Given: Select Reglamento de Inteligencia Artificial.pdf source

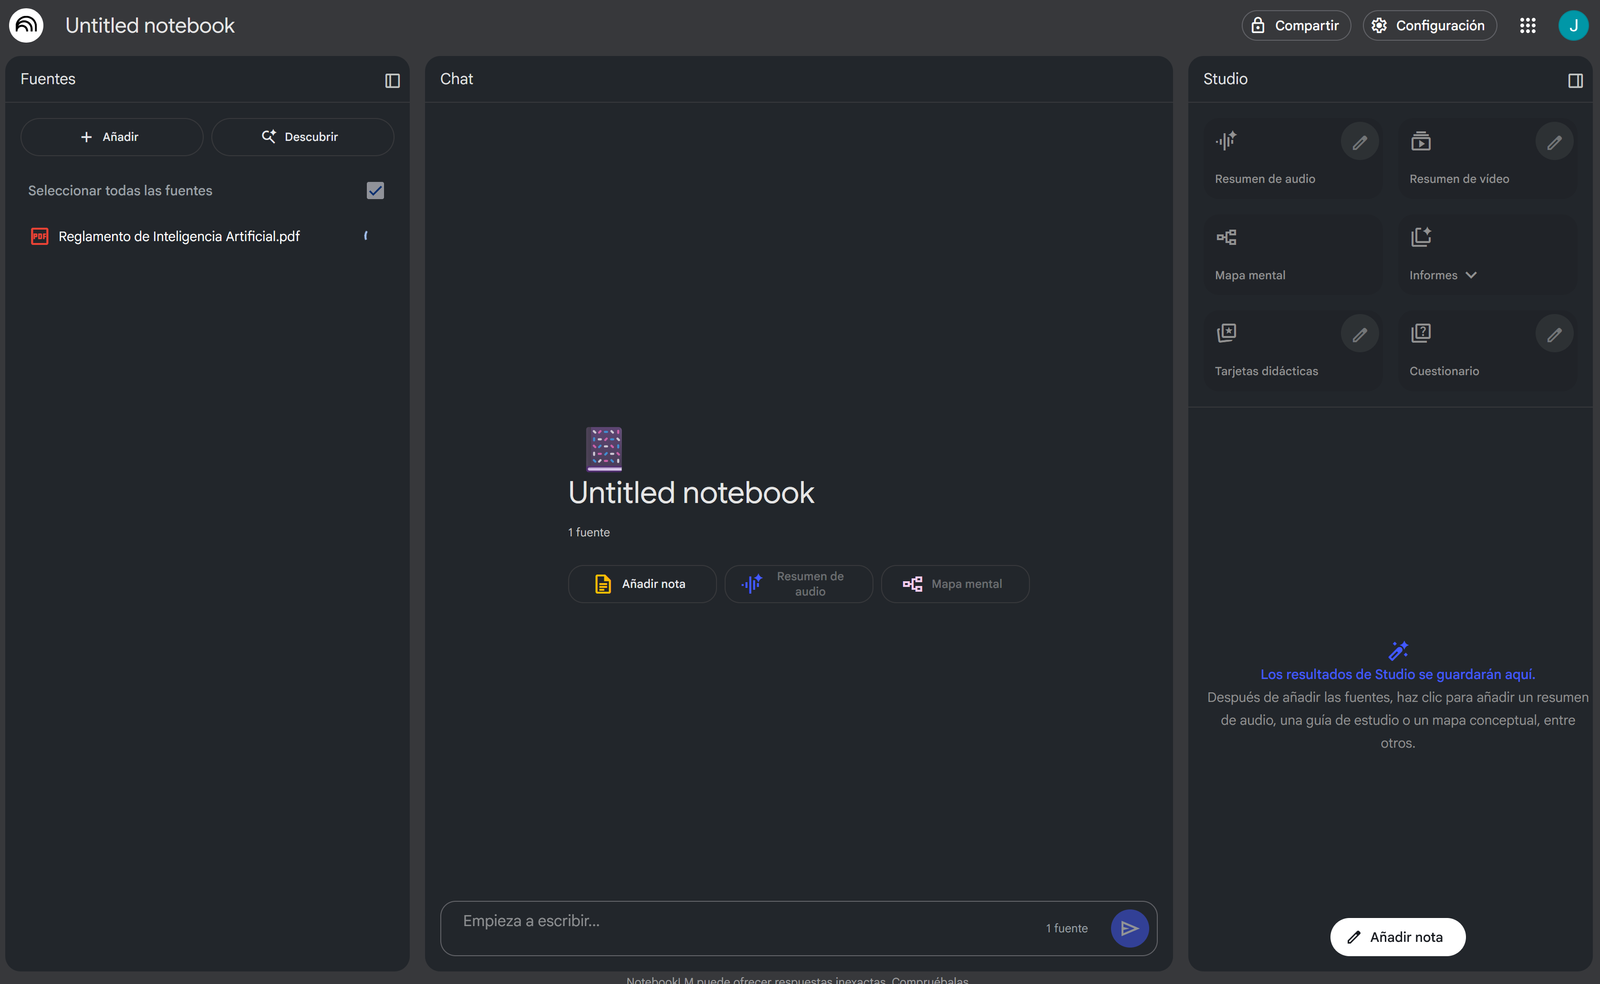Looking at the screenshot, I should (x=179, y=237).
